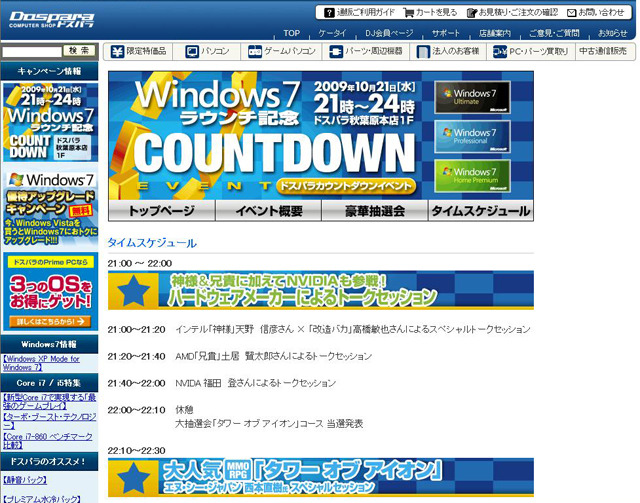This screenshot has width=640, height=503.
Task: Select the 中古通信販売 navigation item
Action: [x=603, y=51]
